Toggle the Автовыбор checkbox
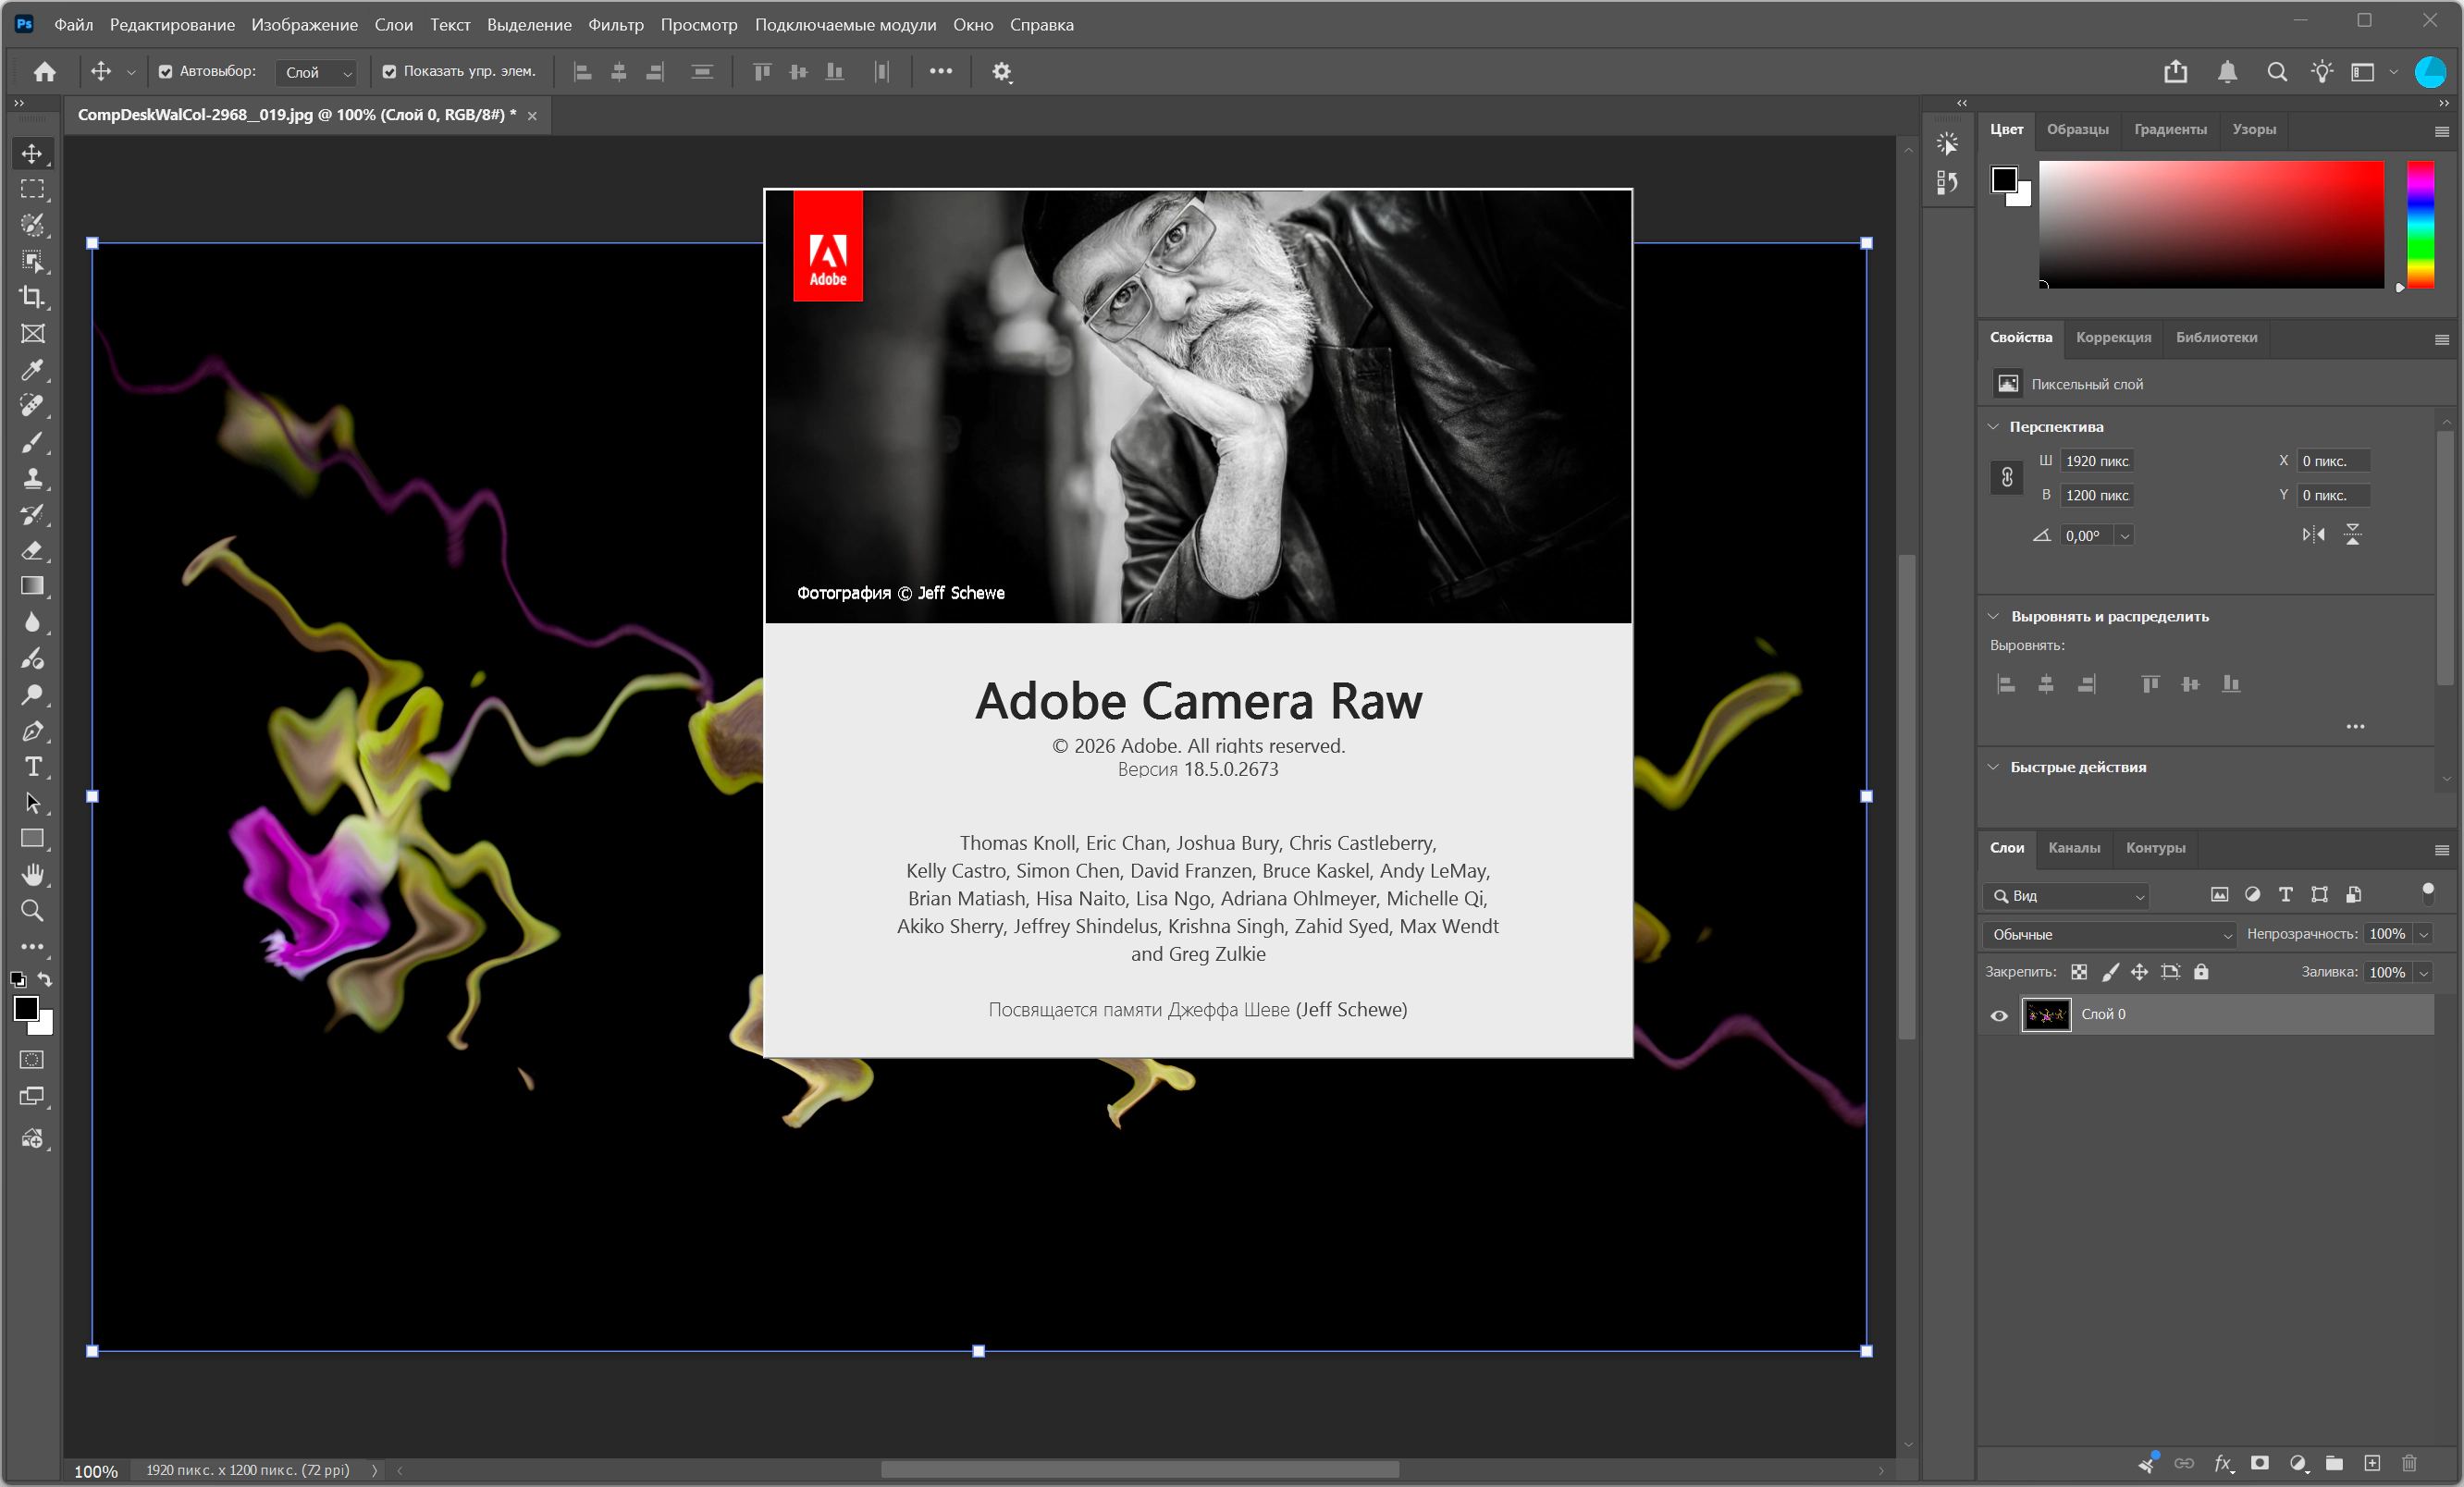This screenshot has height=1487, width=2464. [166, 72]
